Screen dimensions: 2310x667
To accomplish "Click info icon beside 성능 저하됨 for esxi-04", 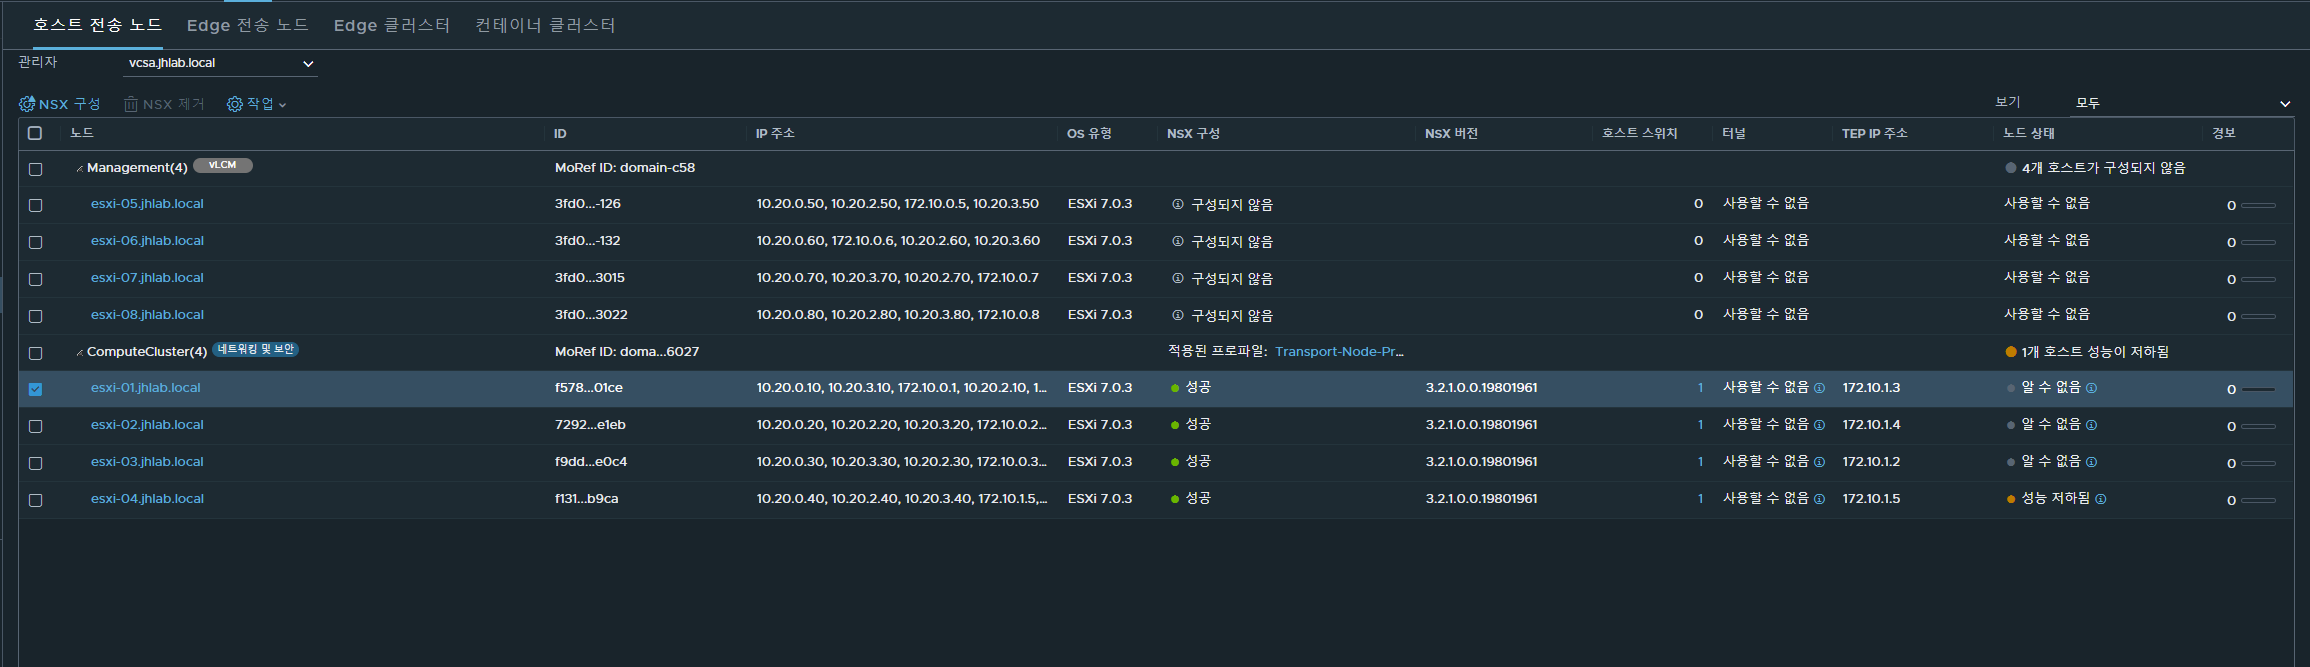I will [x=2101, y=499].
